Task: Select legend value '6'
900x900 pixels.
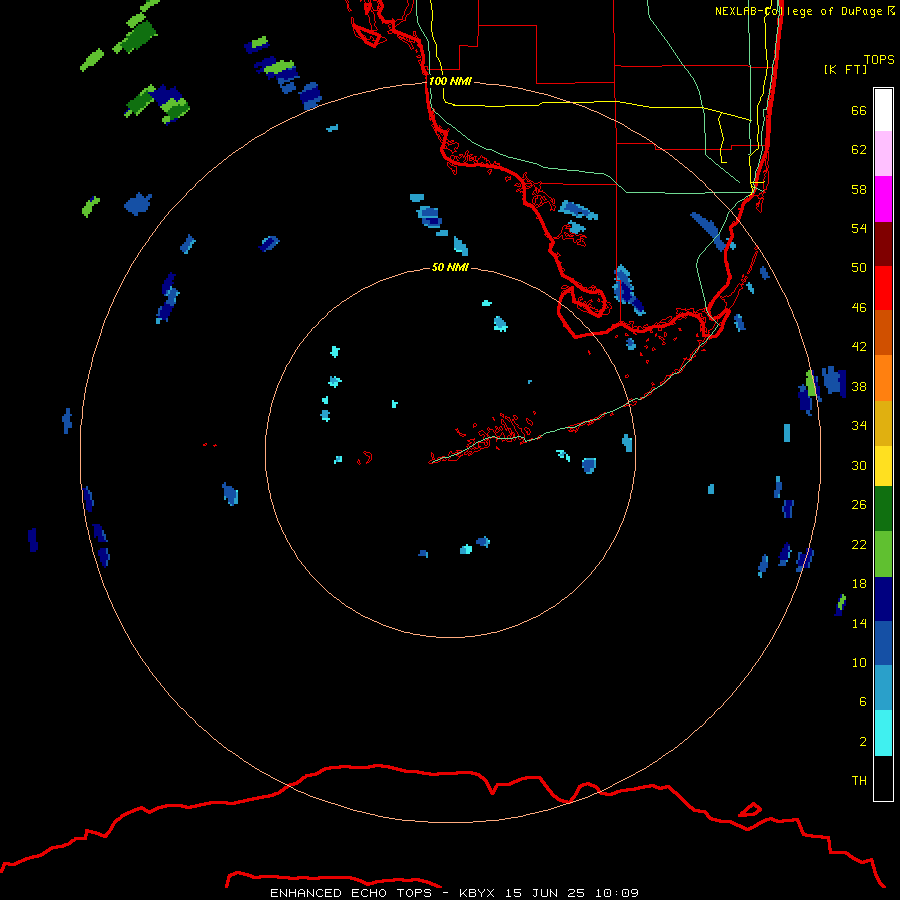Action: click(863, 701)
